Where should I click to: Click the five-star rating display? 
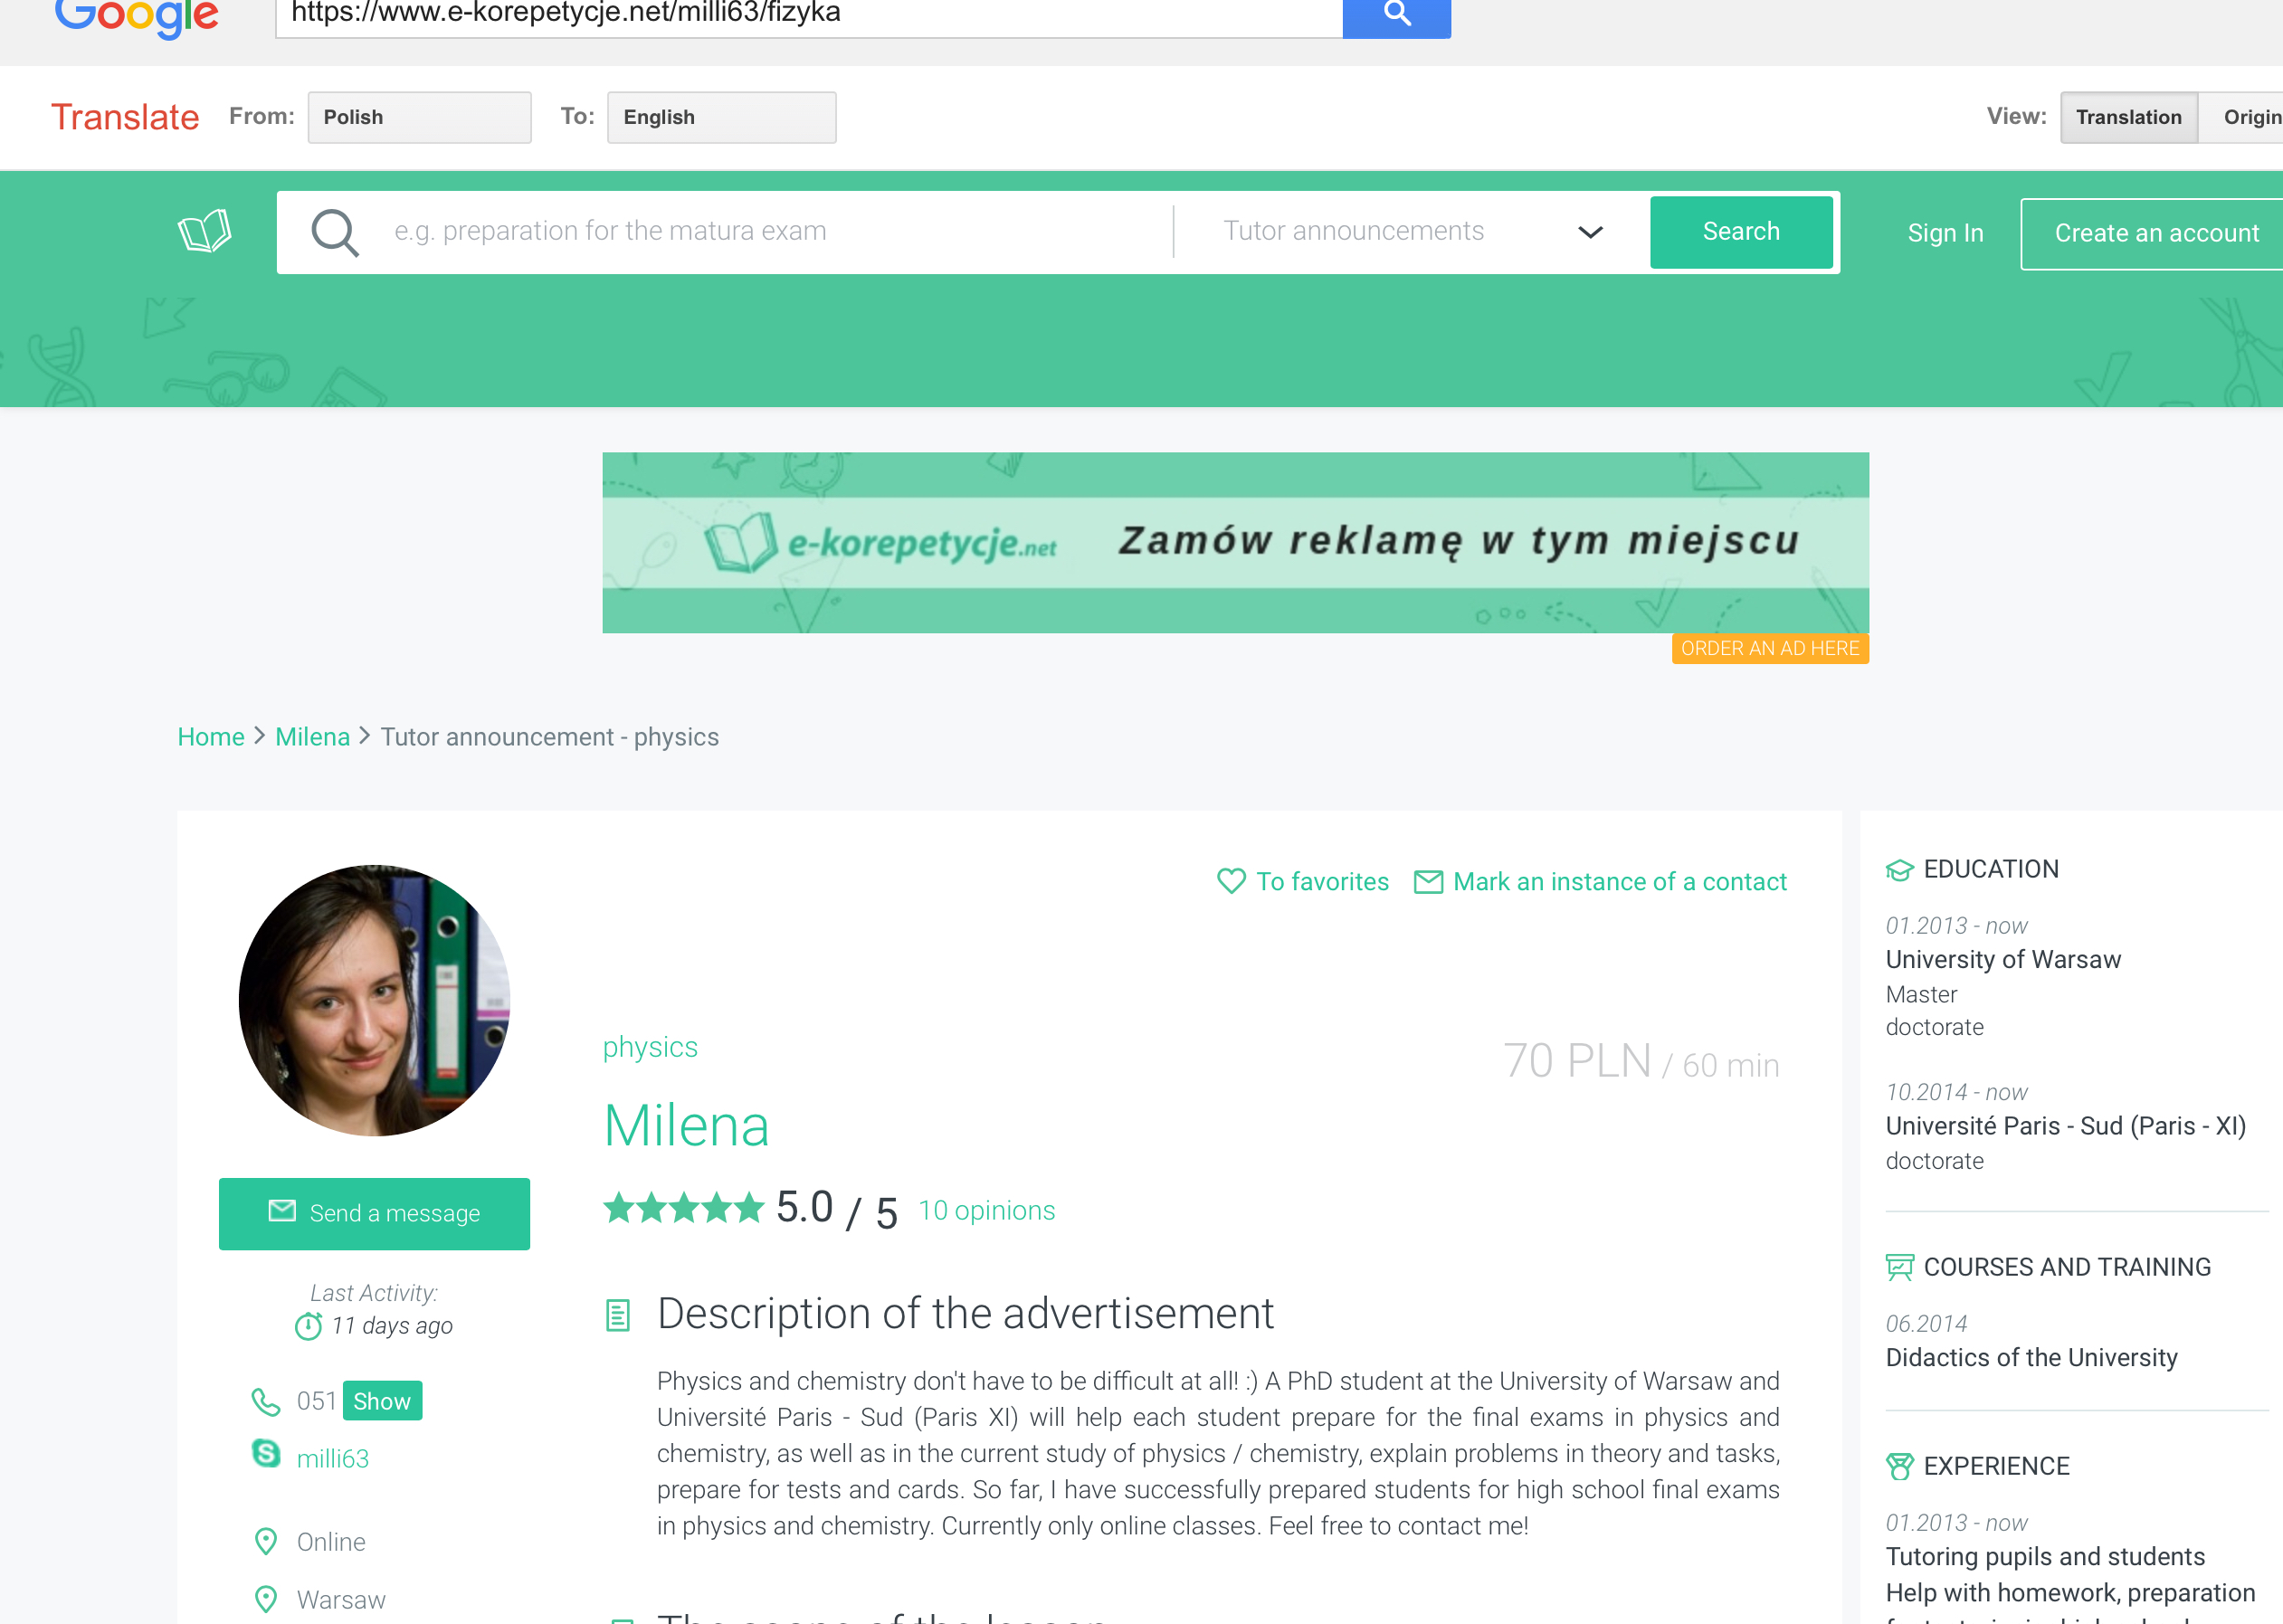click(x=684, y=1208)
